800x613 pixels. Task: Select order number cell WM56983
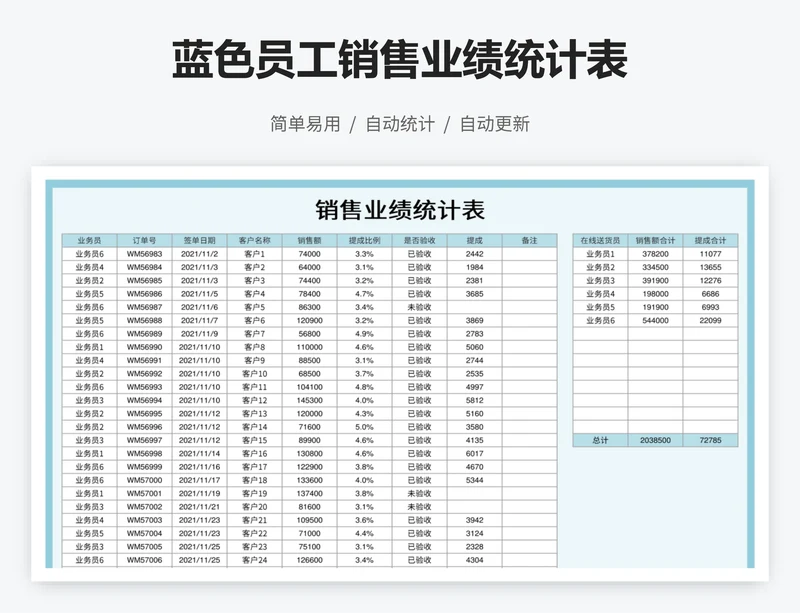point(144,254)
